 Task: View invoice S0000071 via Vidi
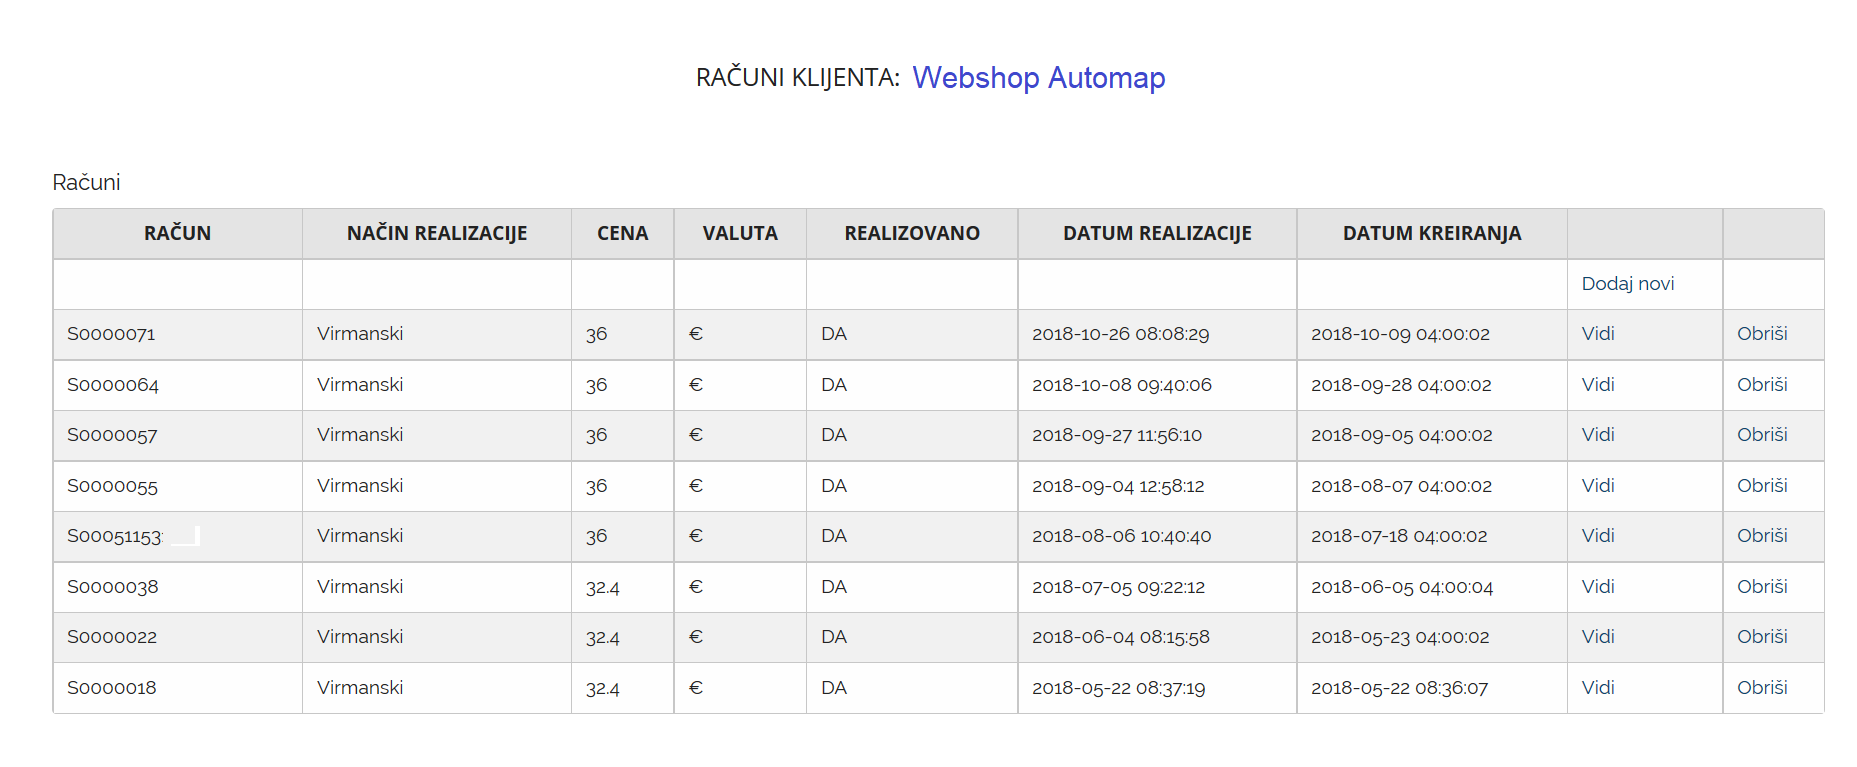1597,334
